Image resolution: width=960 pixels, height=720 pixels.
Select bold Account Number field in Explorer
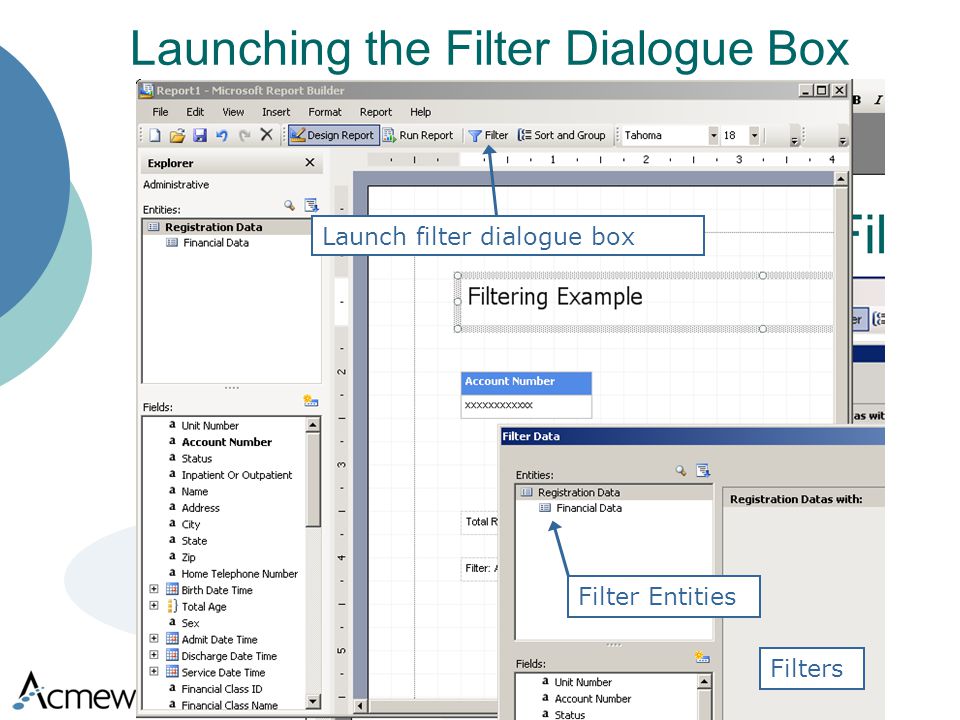pos(227,442)
